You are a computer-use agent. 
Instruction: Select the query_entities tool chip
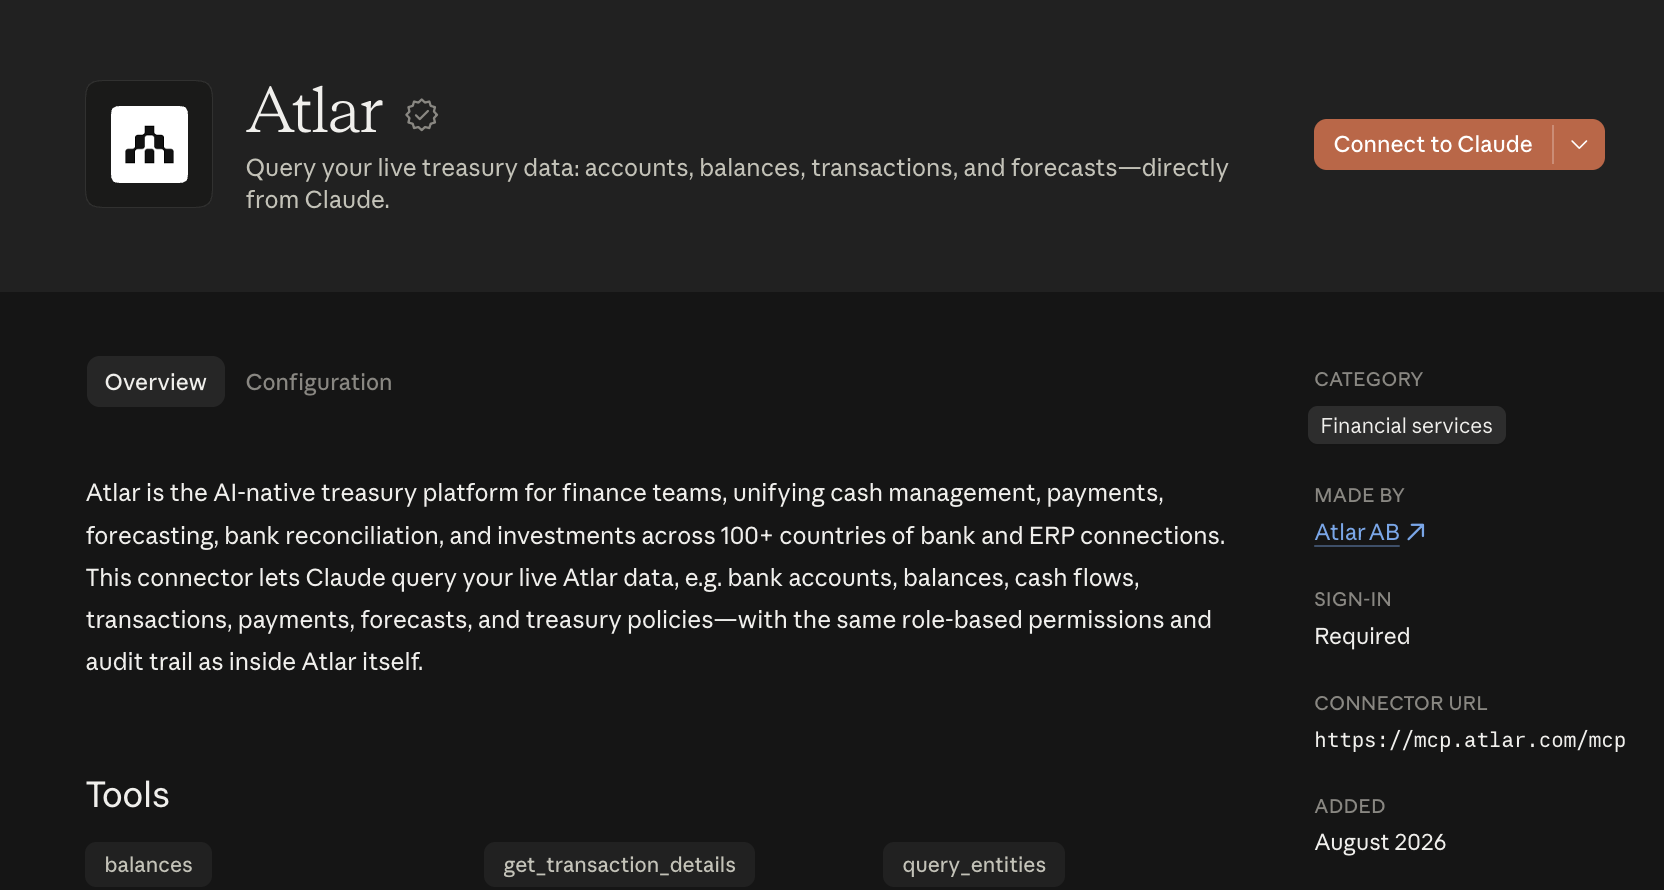click(974, 864)
